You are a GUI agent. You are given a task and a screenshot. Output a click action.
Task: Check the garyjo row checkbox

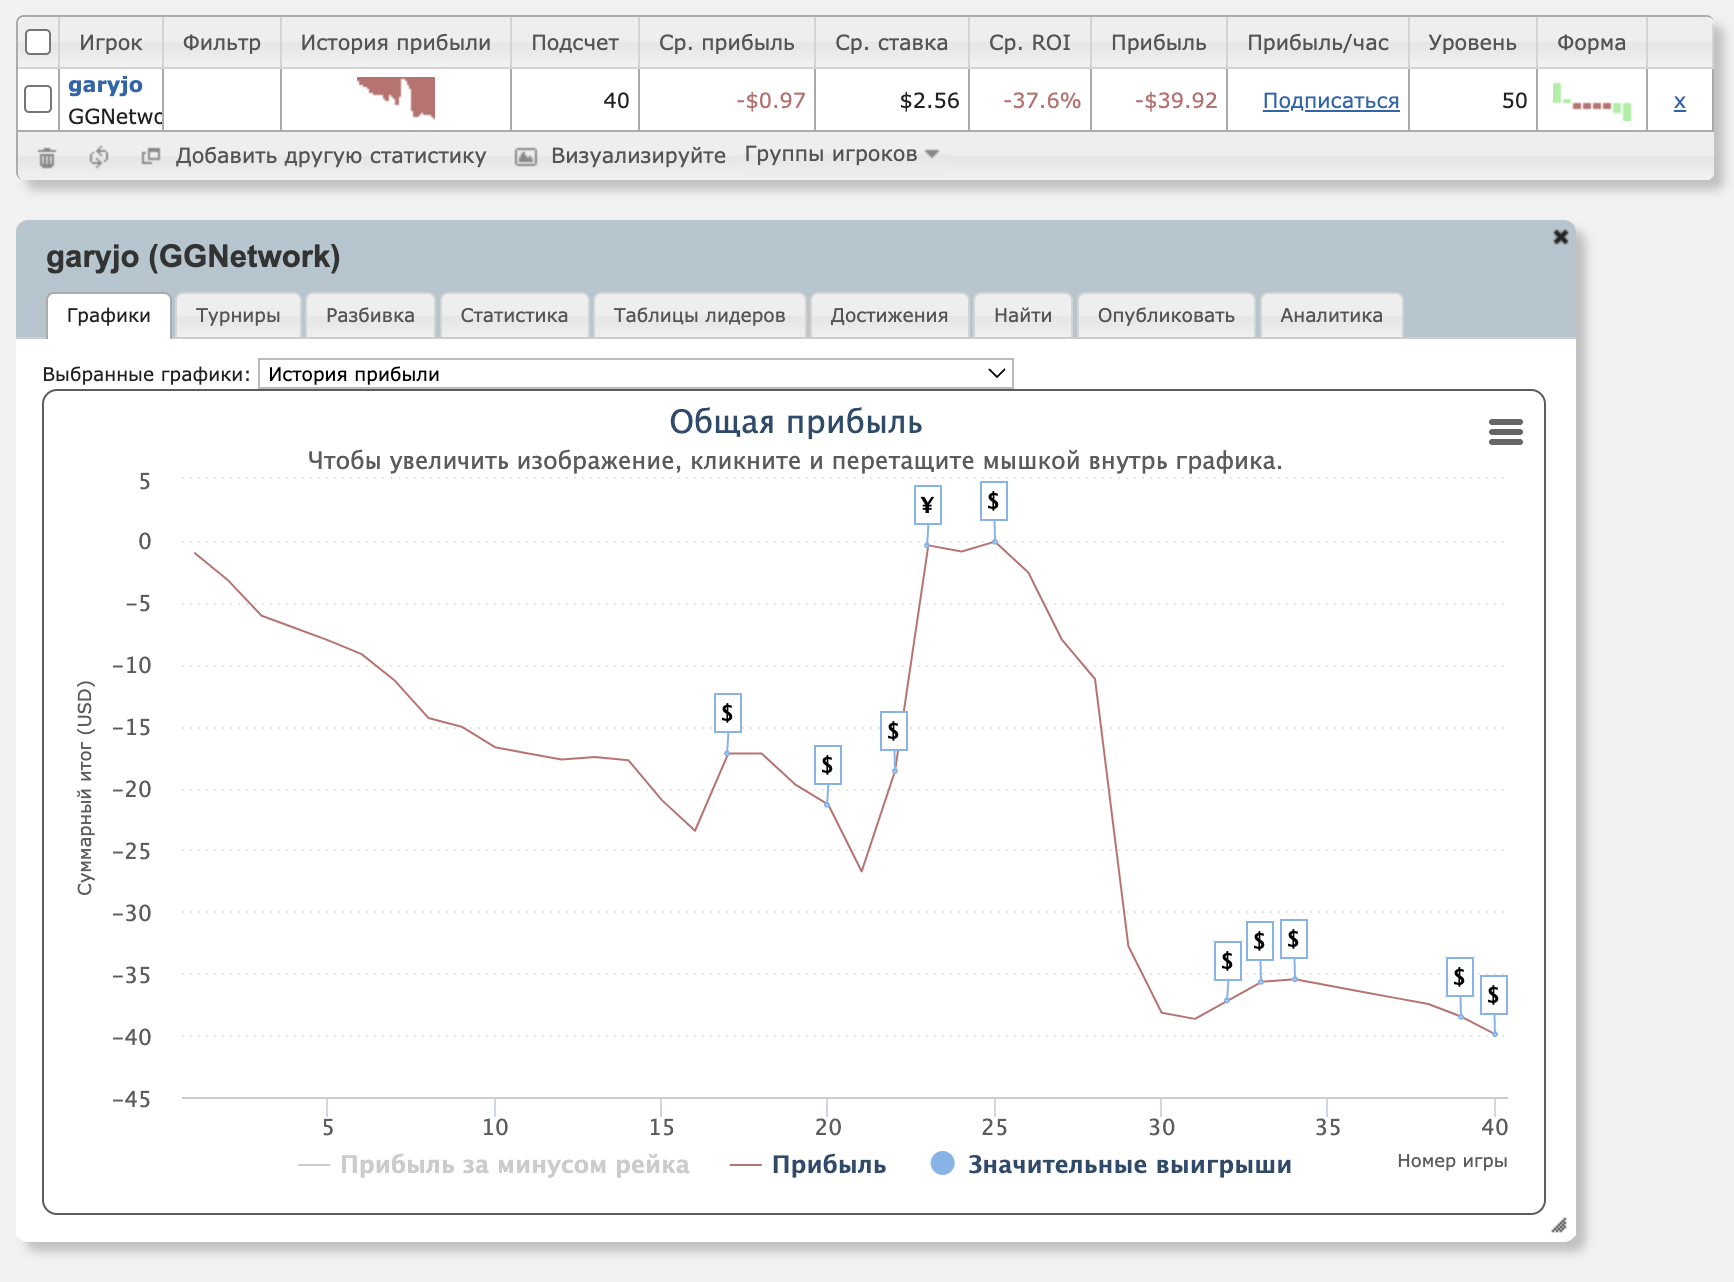click(x=38, y=99)
